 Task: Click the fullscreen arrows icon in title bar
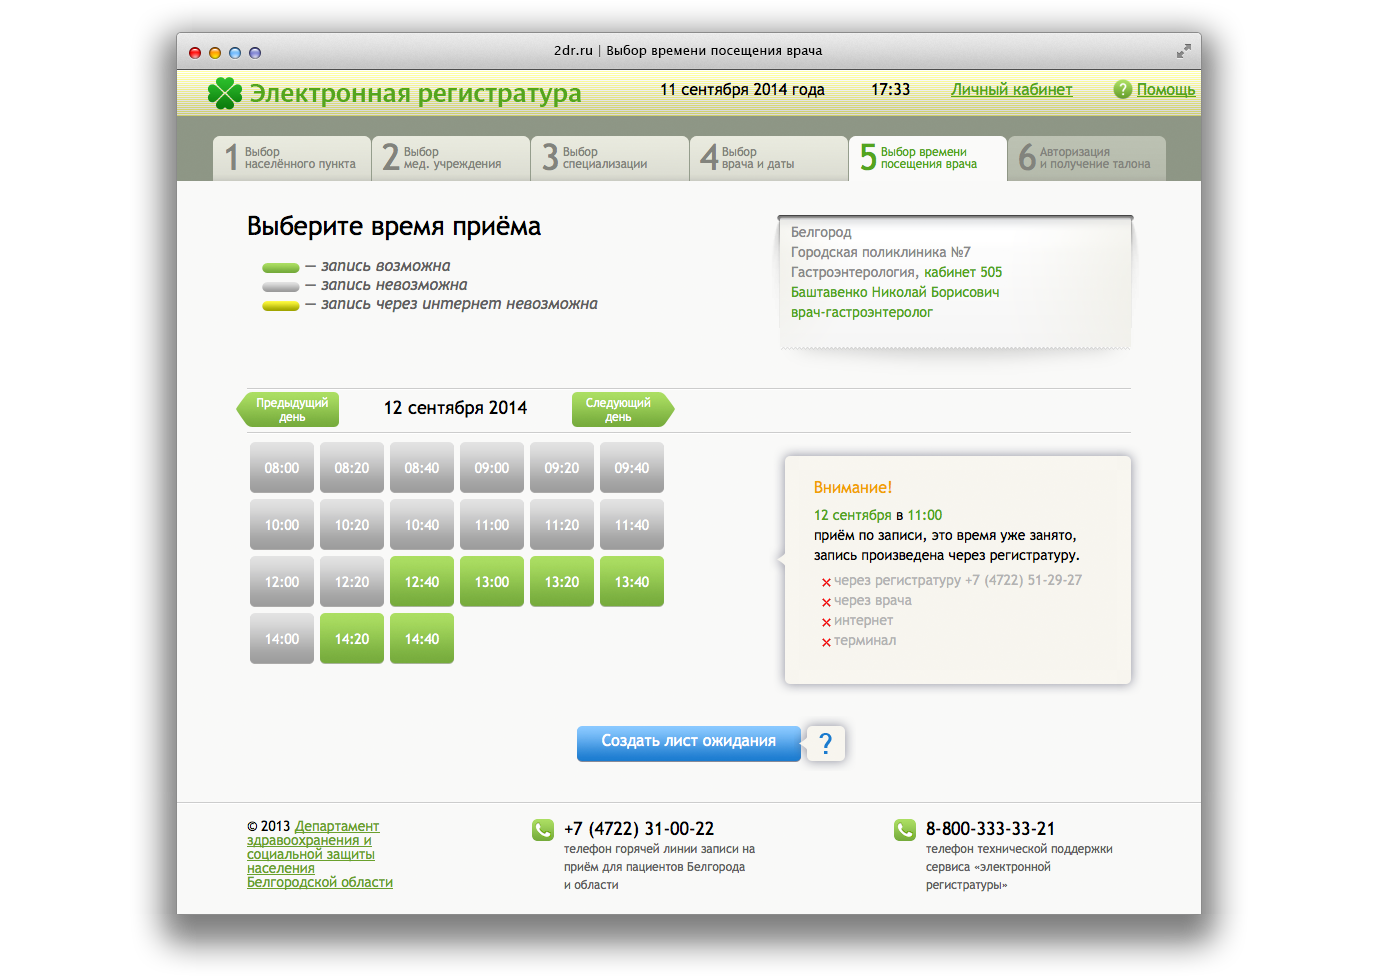pos(1183,51)
